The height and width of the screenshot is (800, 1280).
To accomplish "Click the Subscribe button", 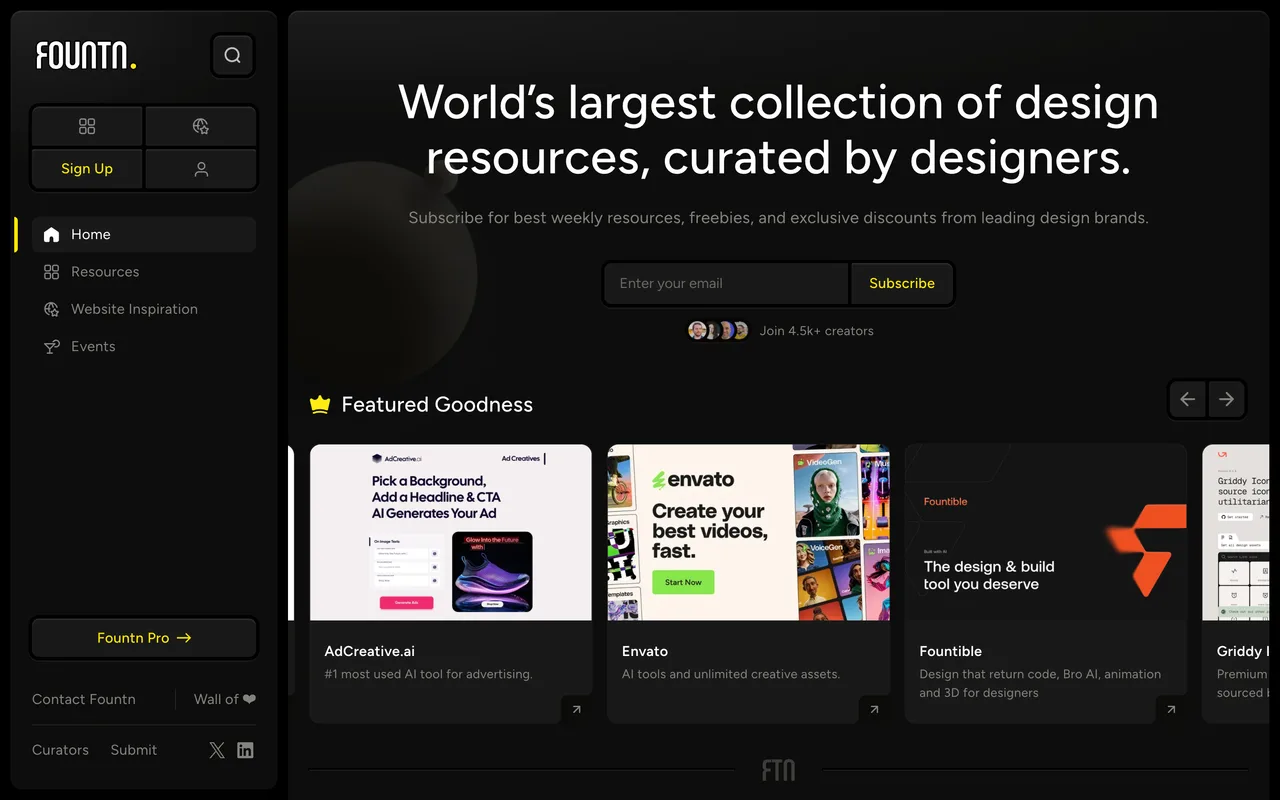I will pos(902,283).
